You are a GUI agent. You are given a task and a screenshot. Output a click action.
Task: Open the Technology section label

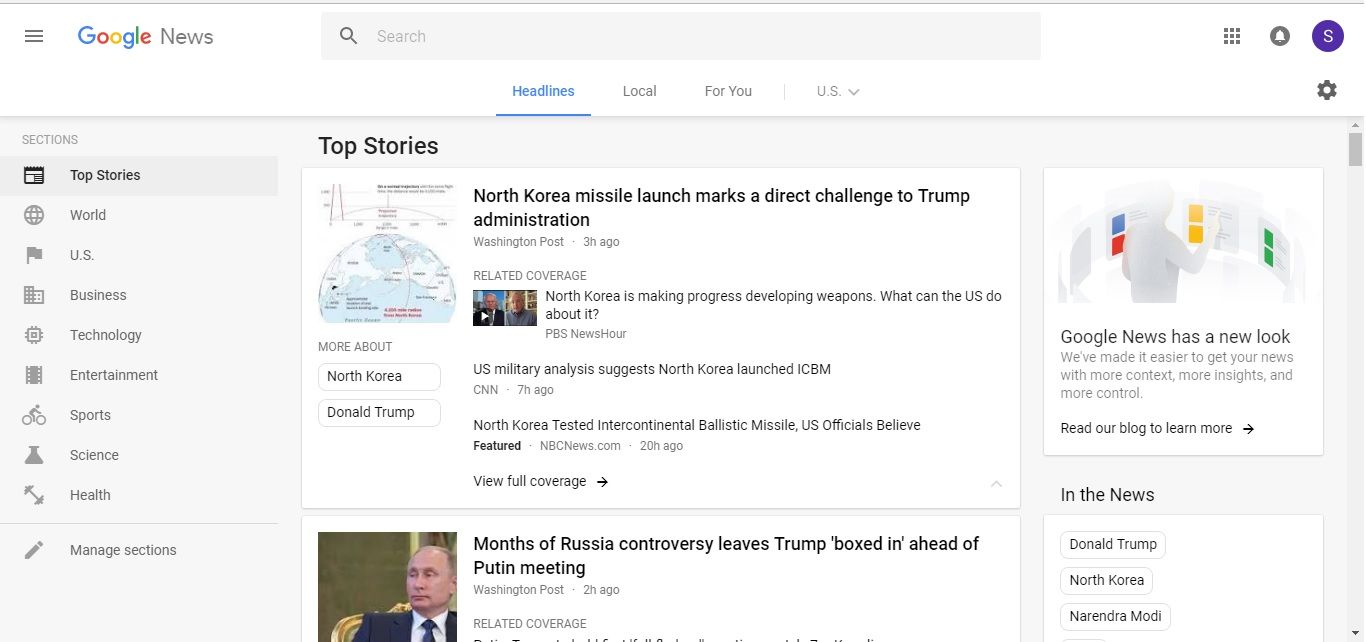coord(106,335)
